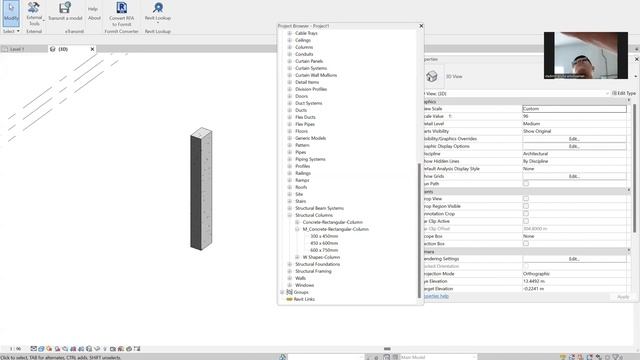Click the design options icon in status bar
The height and width of the screenshot is (360, 640).
click(387, 357)
